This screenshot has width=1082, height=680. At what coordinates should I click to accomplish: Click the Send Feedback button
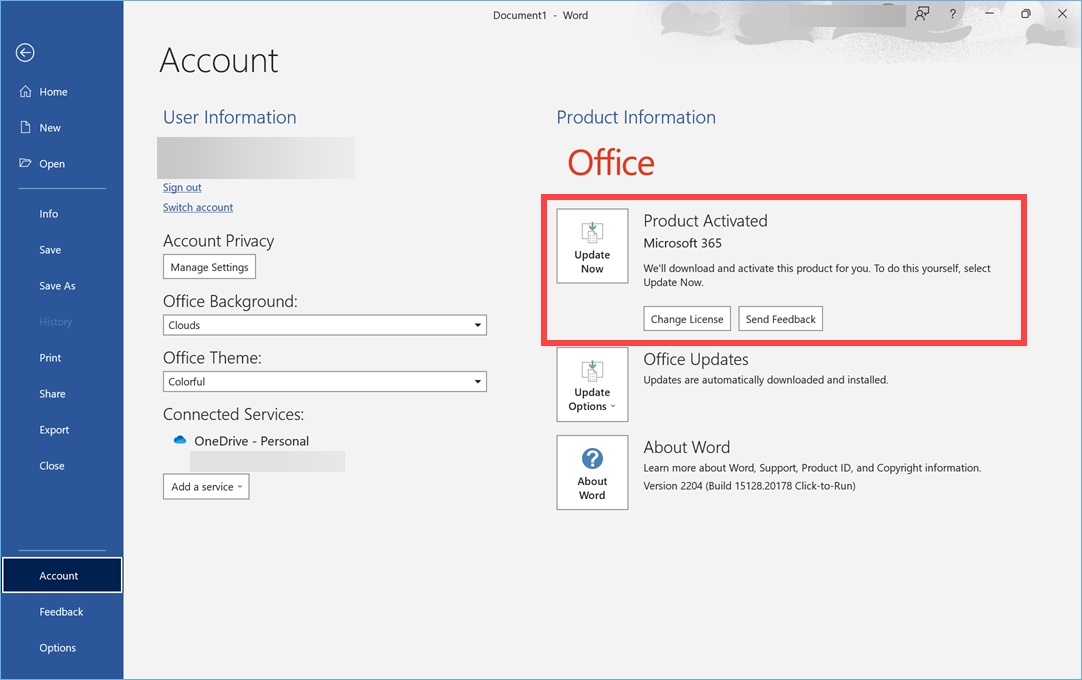click(x=780, y=319)
